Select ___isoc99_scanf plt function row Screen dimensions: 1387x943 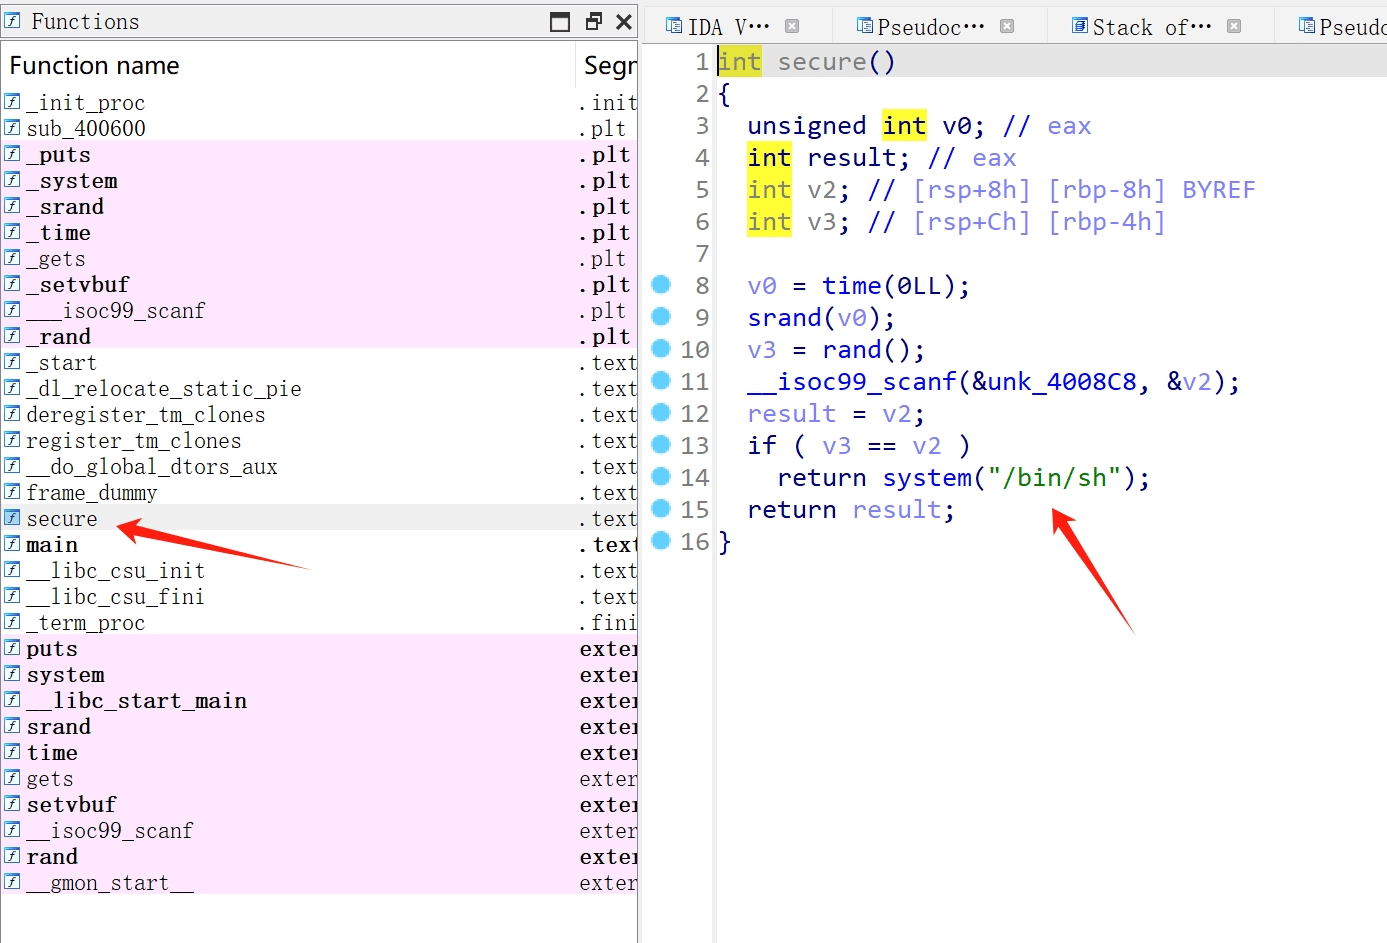coord(319,310)
